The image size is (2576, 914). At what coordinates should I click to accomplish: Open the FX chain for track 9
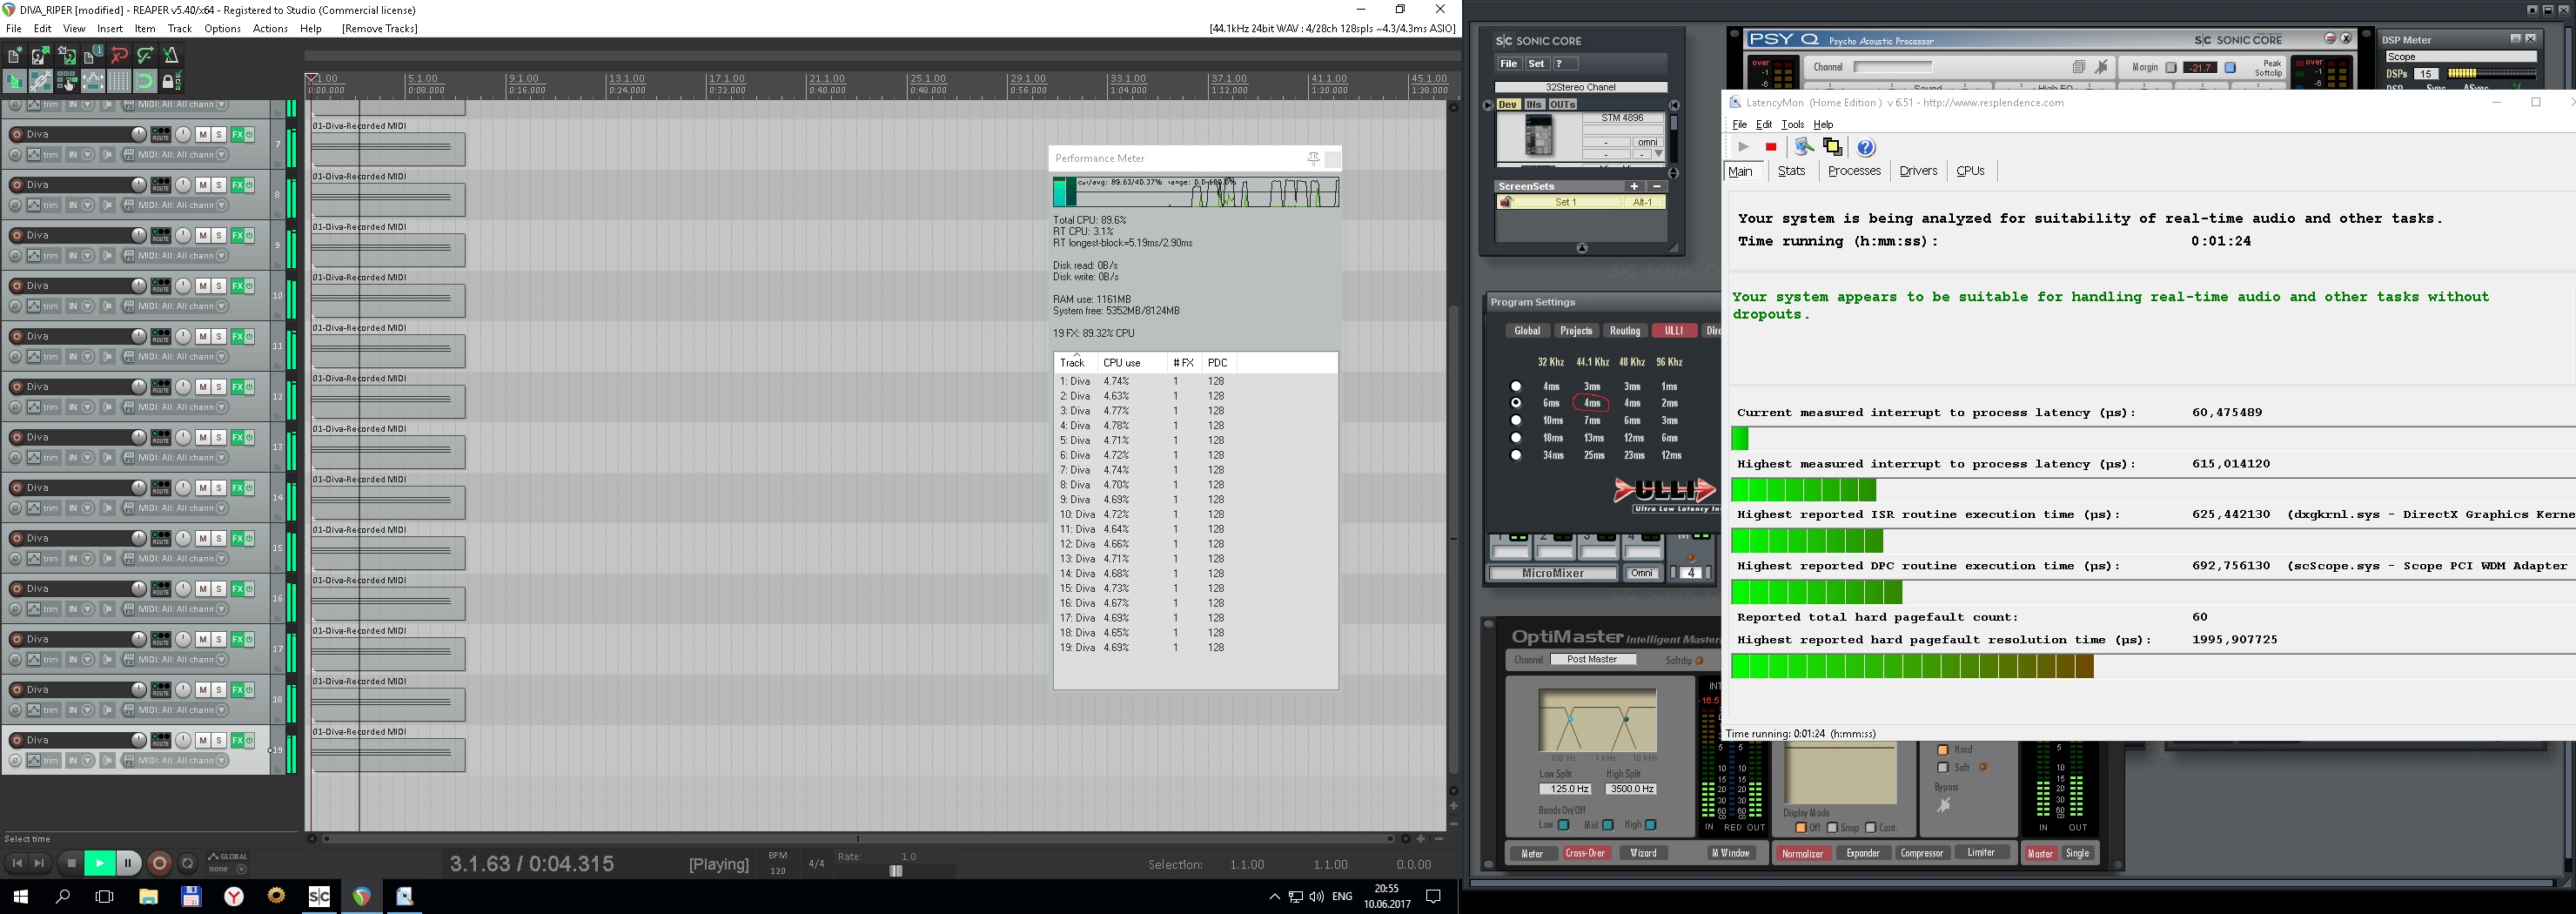[x=237, y=235]
